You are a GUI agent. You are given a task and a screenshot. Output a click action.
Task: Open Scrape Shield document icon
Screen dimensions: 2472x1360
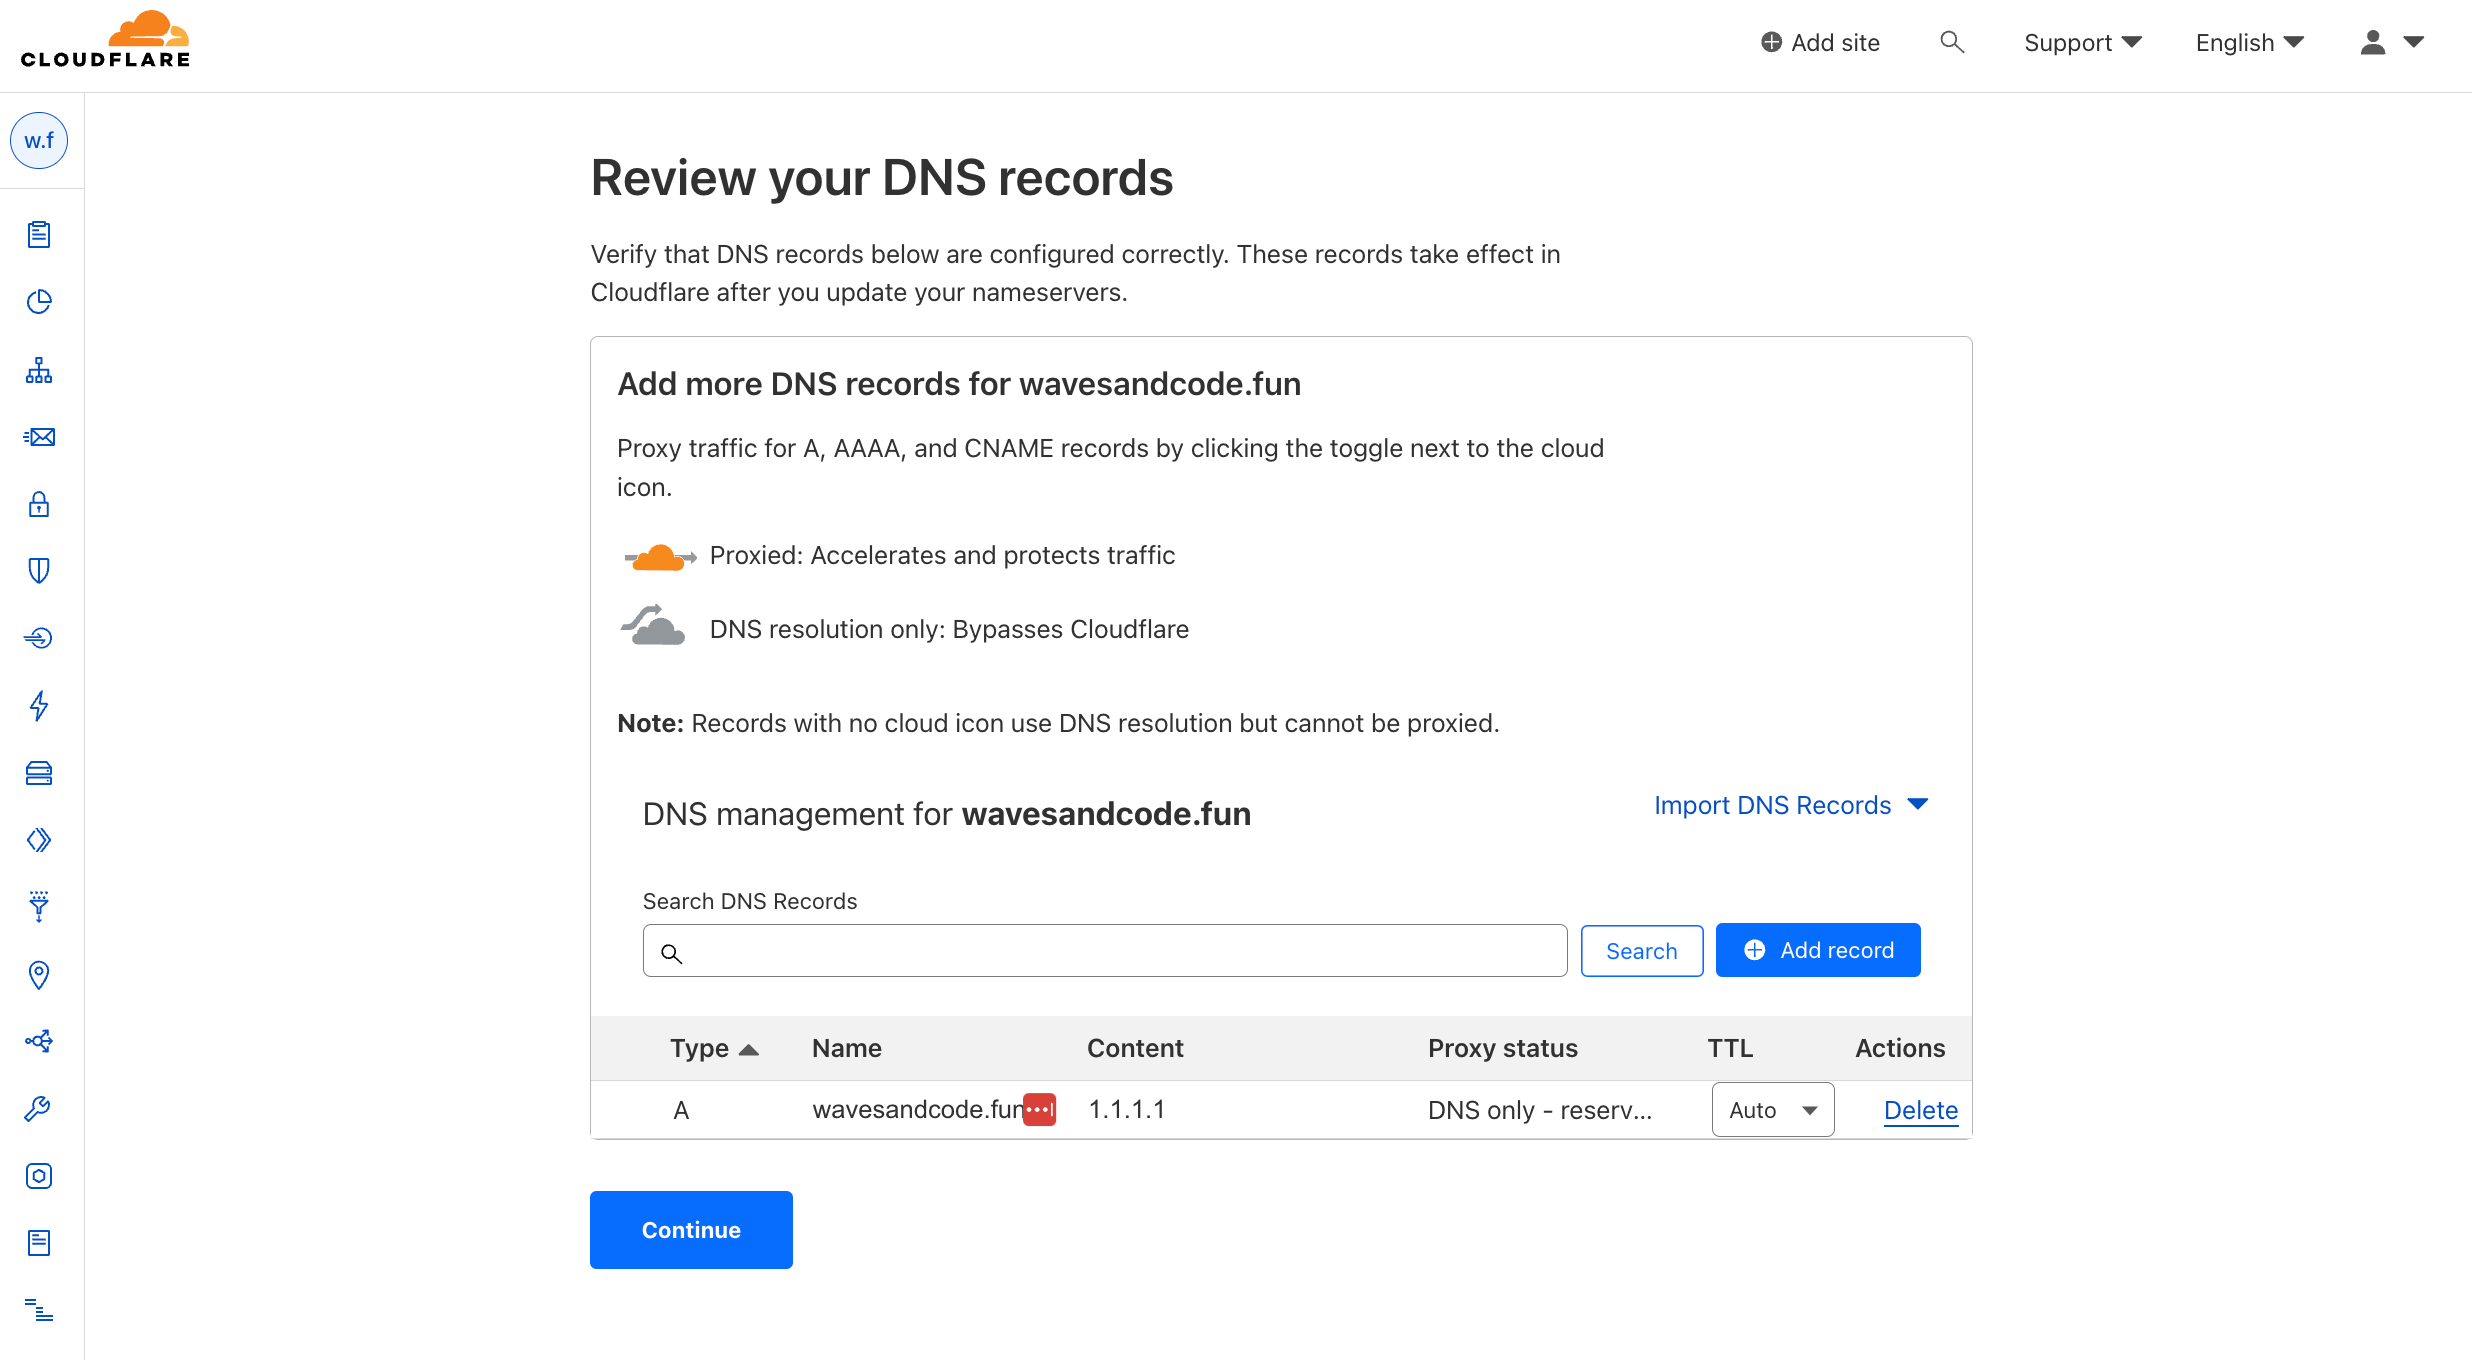tap(39, 1242)
